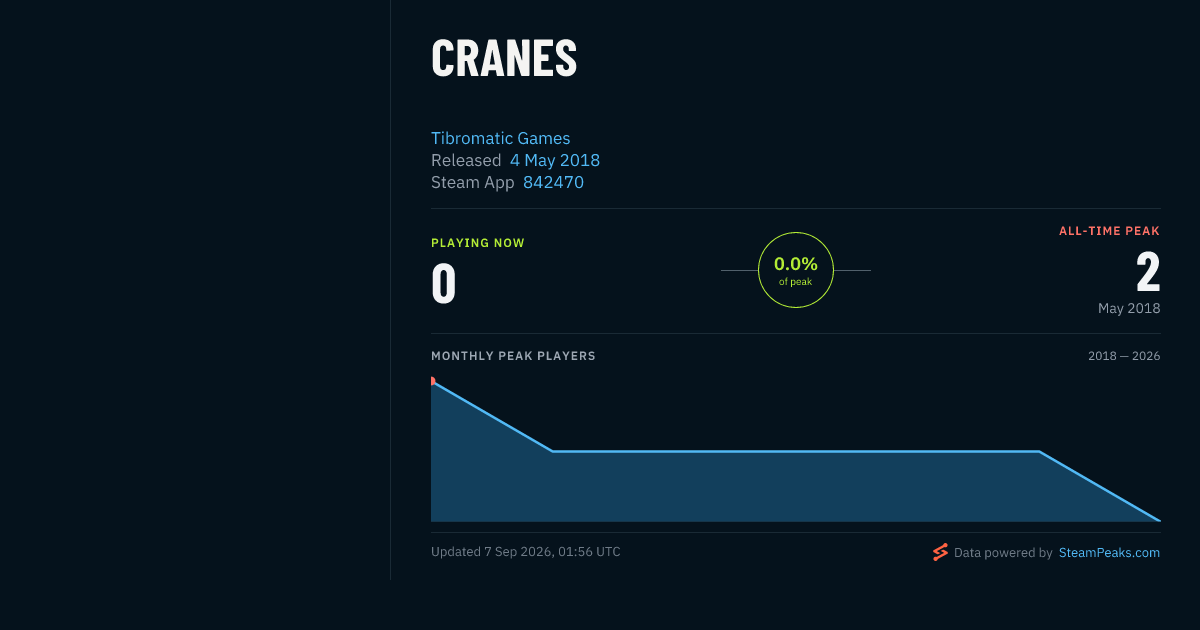Click the 0.0% of peak circle

(796, 270)
